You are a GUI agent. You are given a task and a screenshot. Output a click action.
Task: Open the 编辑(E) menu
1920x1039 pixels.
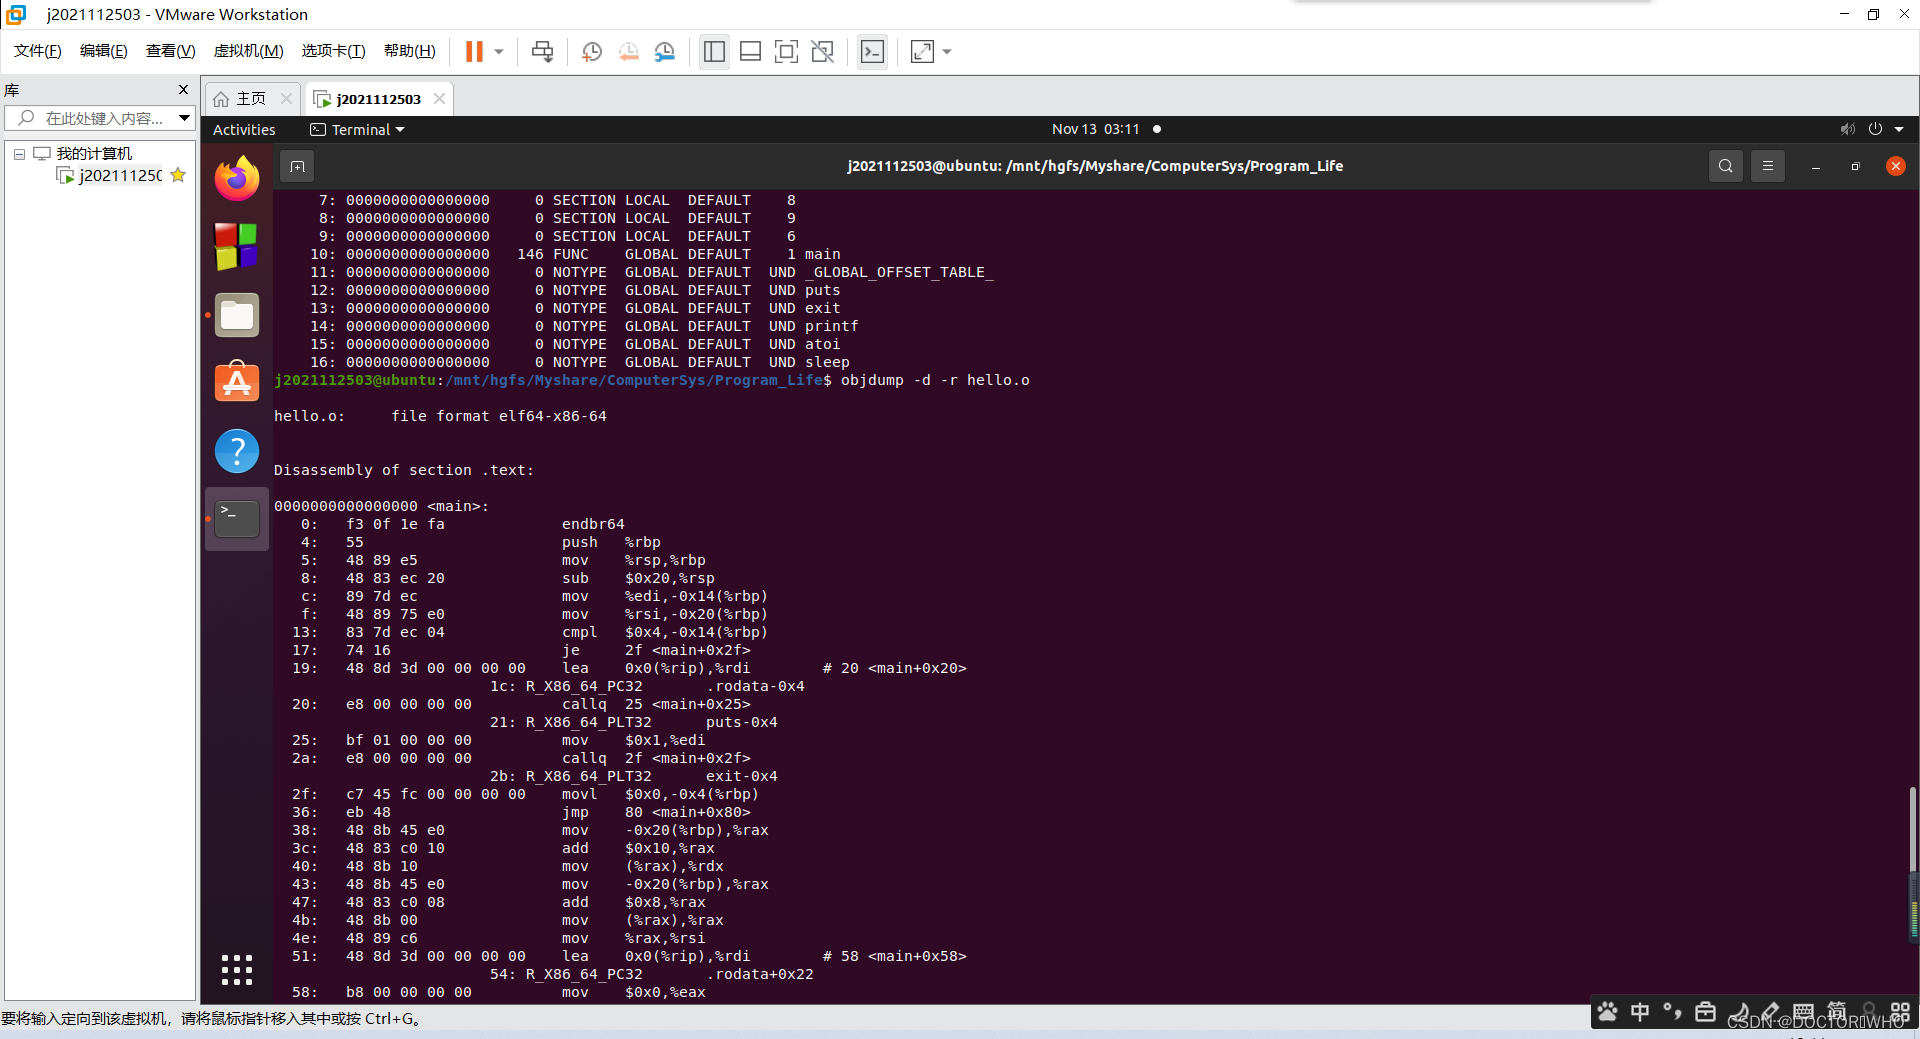coord(104,51)
